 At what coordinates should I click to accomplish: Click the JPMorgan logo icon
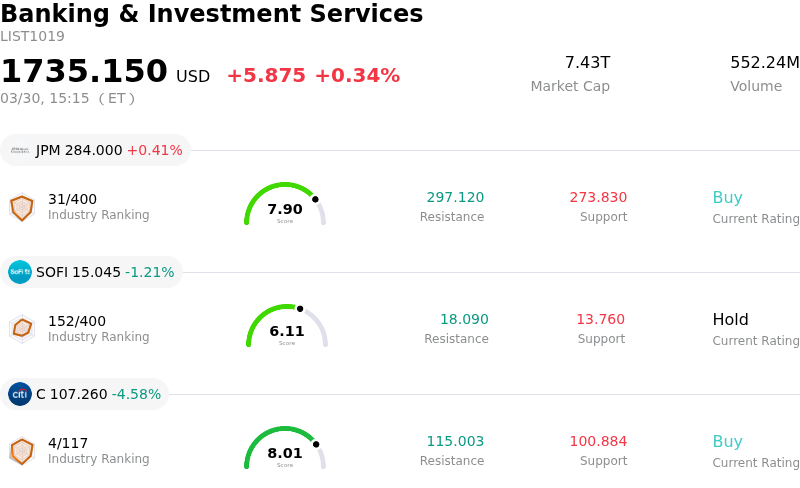click(x=20, y=150)
